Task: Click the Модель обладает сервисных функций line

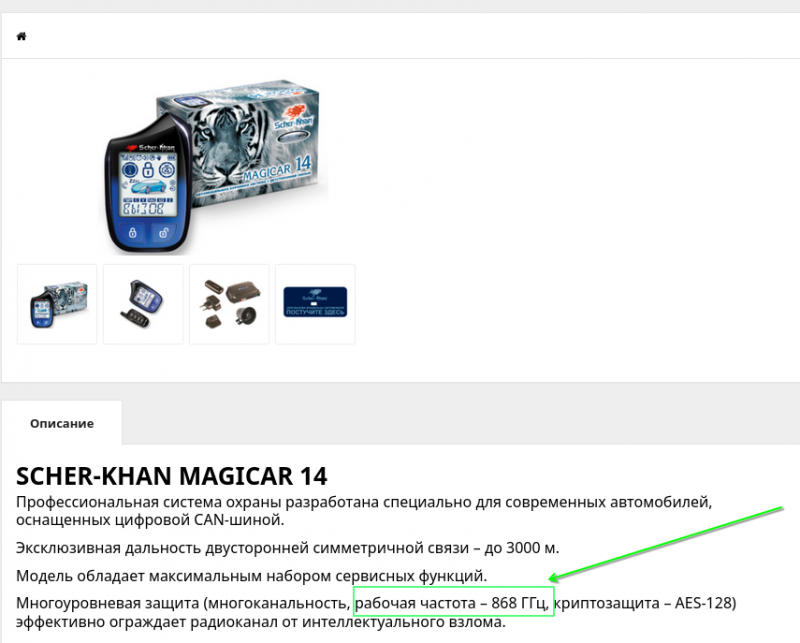Action: [252, 576]
